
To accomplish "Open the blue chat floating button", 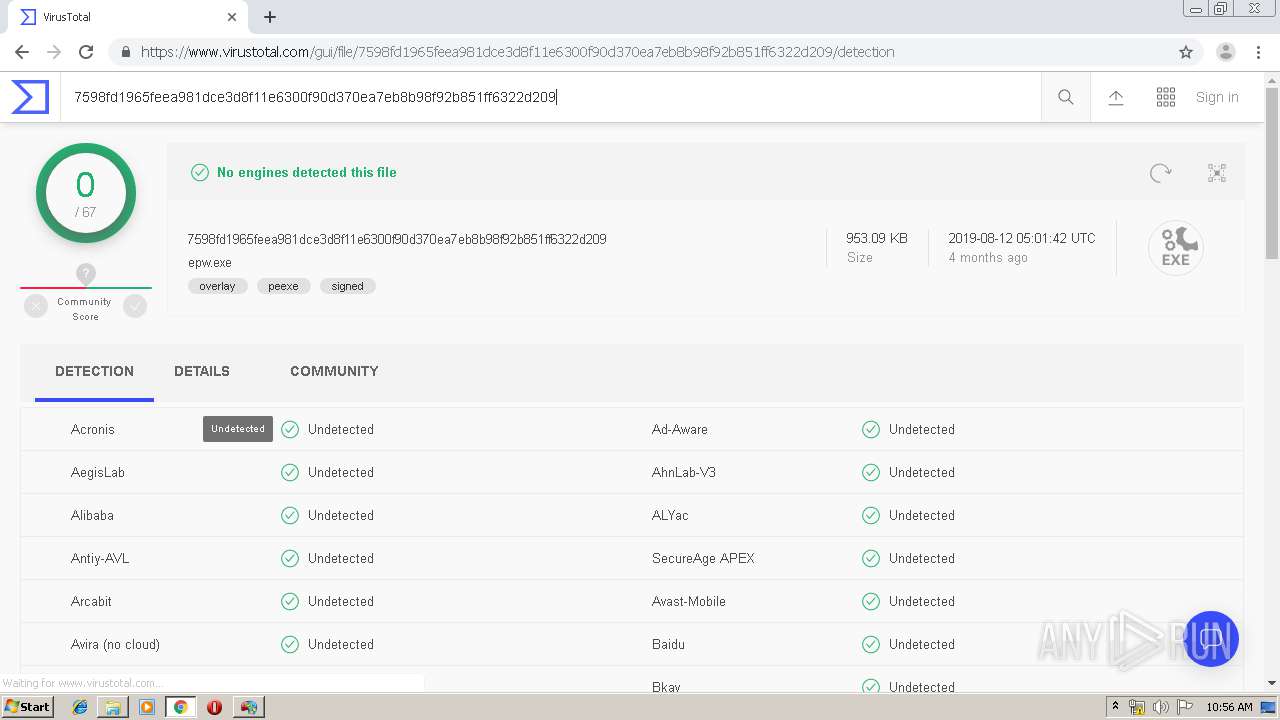I will point(1211,638).
